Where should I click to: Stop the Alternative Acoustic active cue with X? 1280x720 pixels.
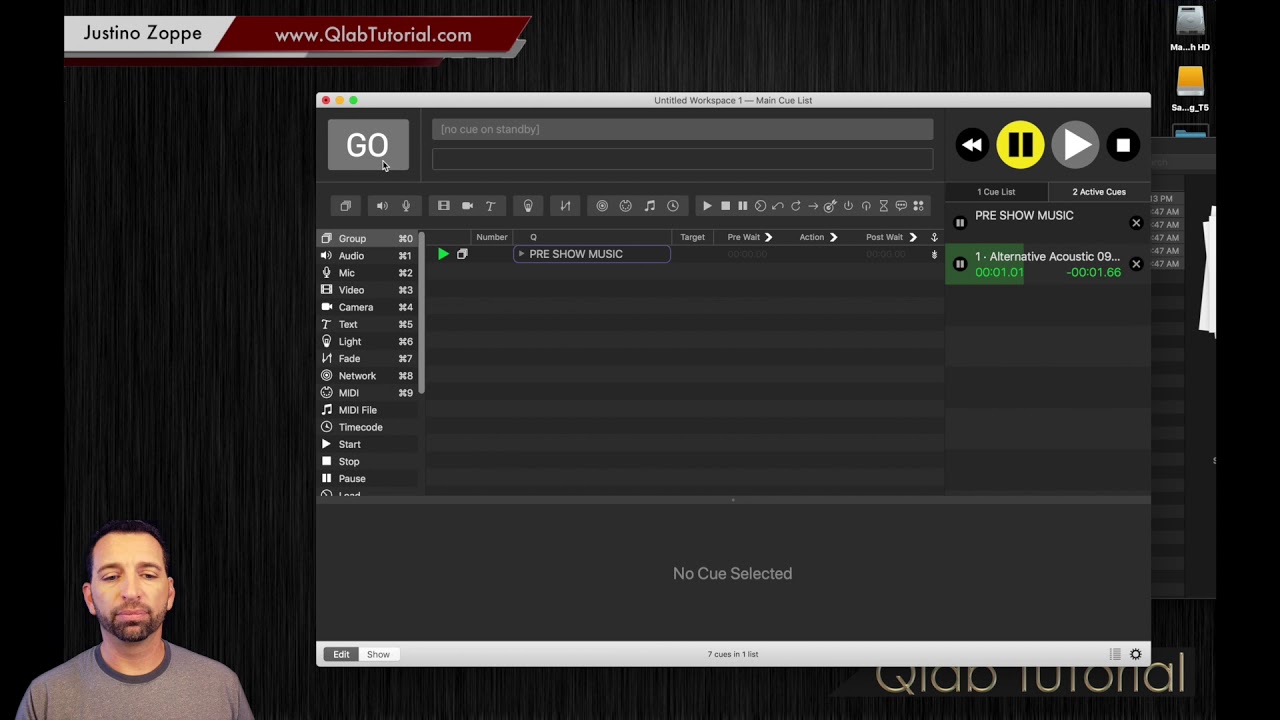point(1136,265)
